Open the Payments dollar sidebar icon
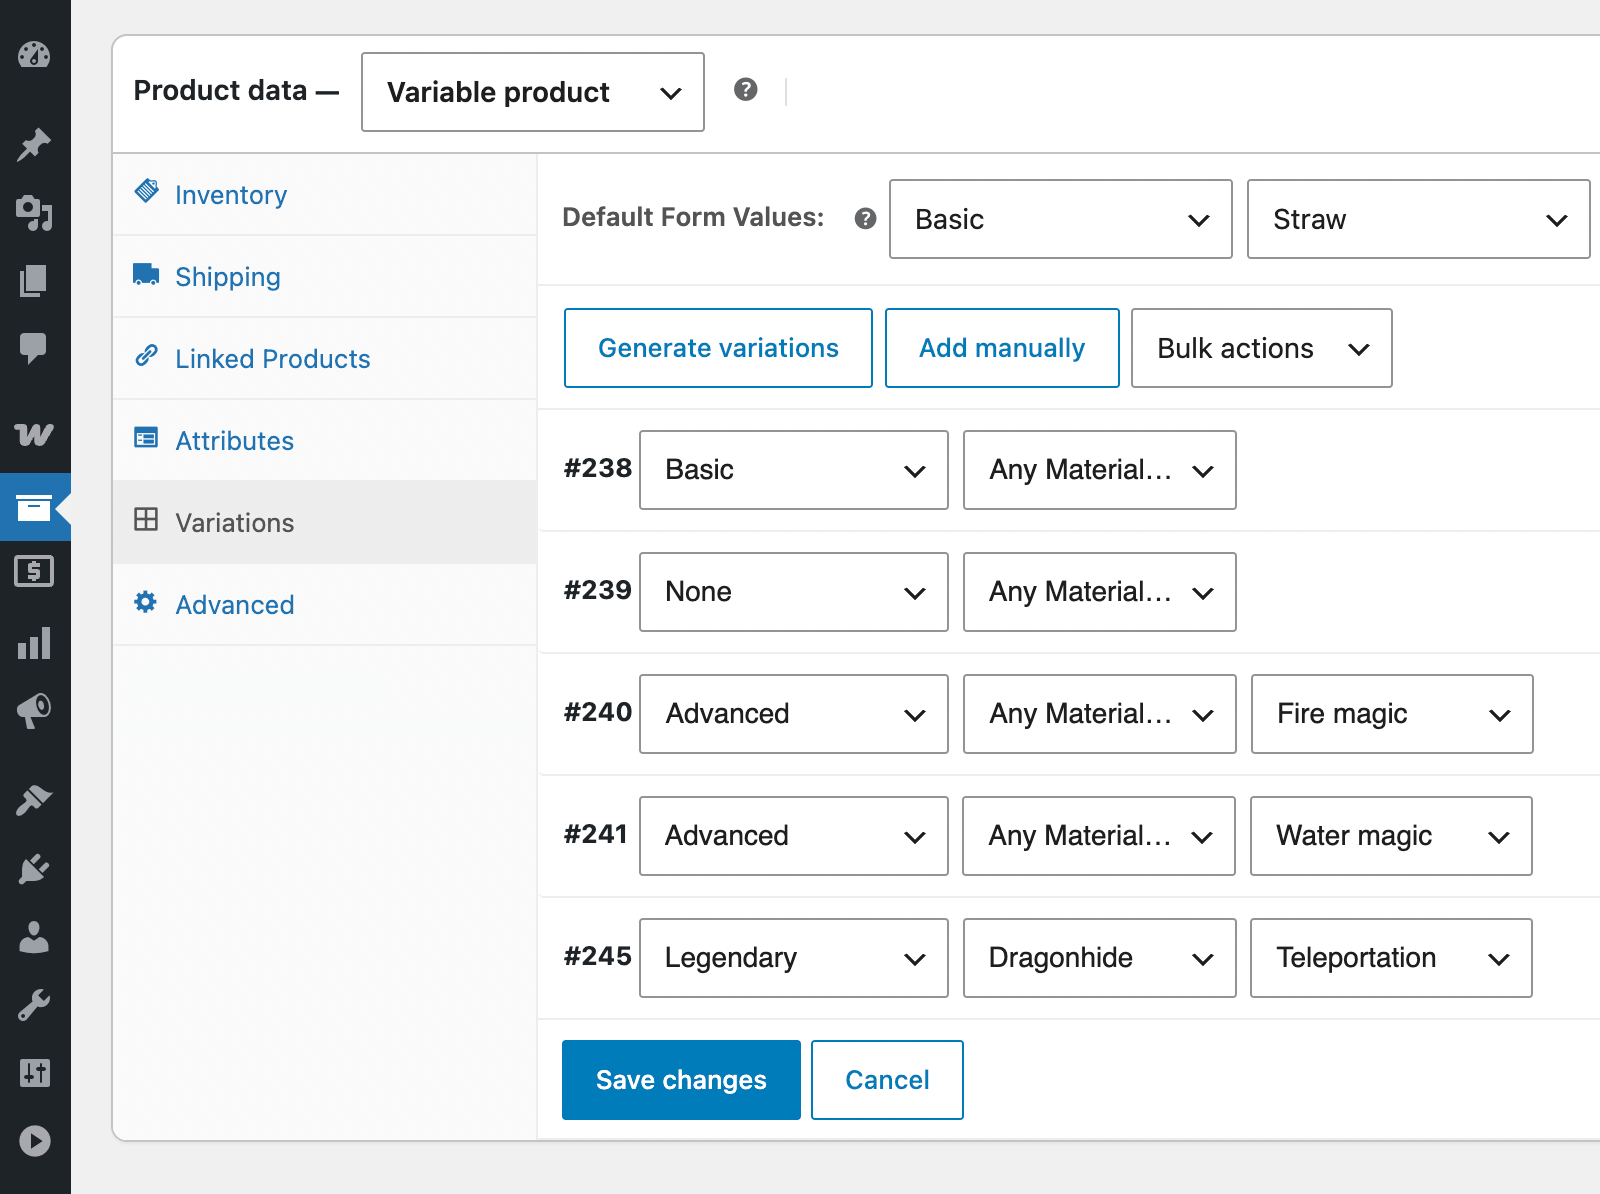 34,571
